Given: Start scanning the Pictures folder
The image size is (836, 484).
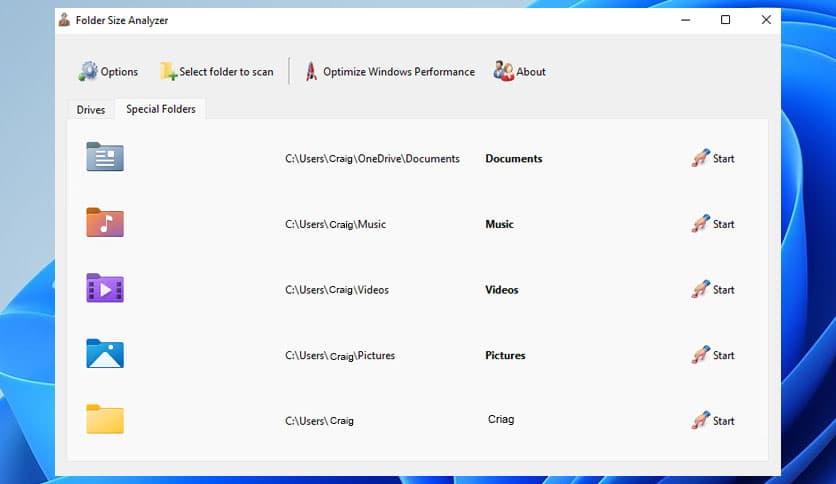Looking at the screenshot, I should [724, 355].
